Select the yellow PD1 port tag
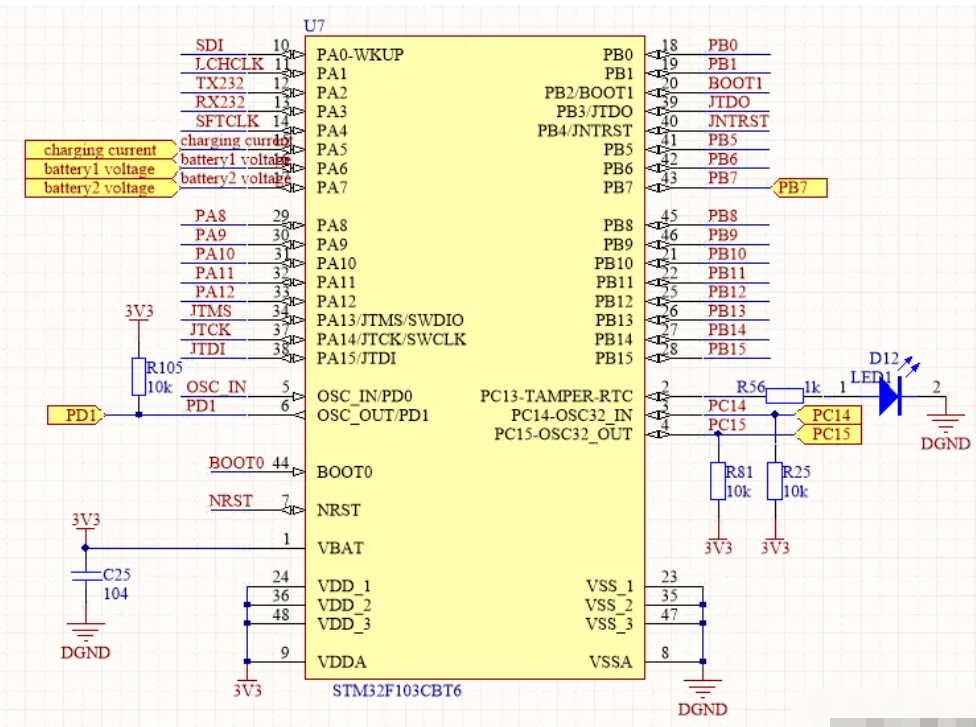Image resolution: width=976 pixels, height=727 pixels. tap(76, 415)
